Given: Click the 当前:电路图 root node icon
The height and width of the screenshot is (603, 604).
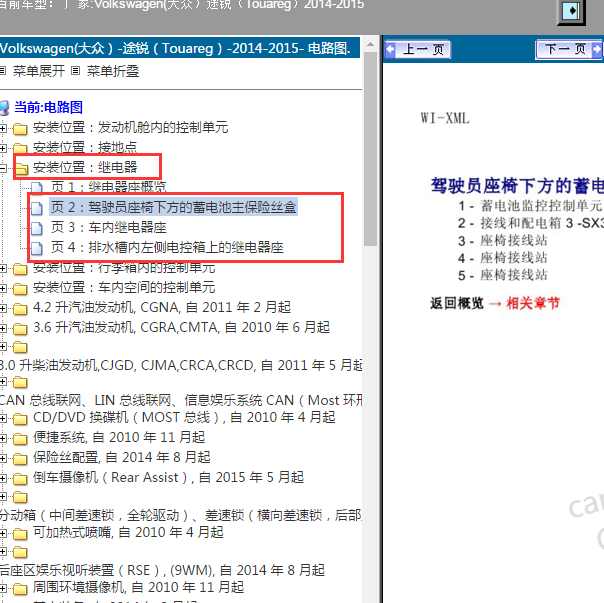Looking at the screenshot, I should 5,107.
